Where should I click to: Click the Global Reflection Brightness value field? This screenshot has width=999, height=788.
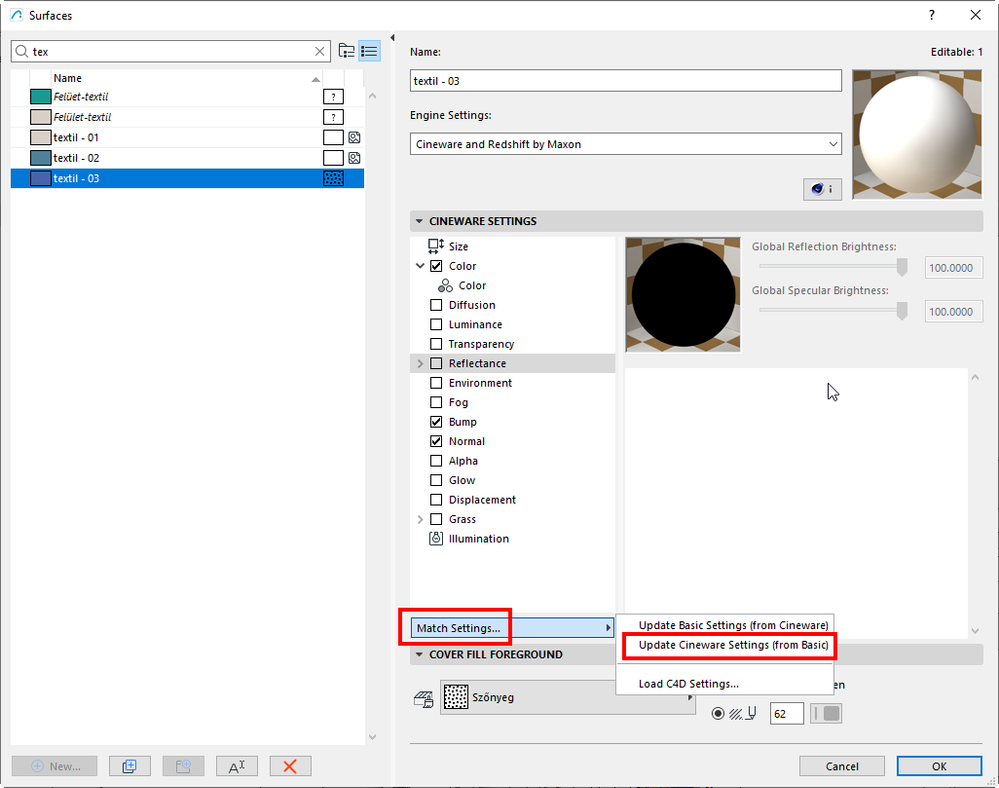click(953, 268)
